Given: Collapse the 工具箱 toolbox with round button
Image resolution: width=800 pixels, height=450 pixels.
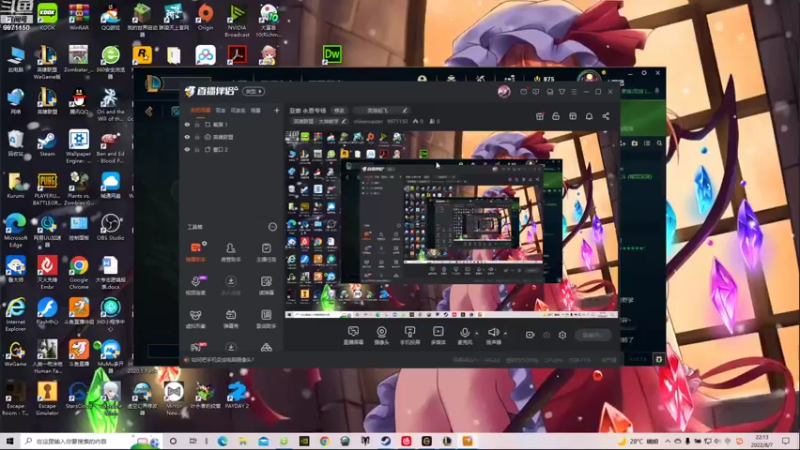Looking at the screenshot, I should [272, 227].
